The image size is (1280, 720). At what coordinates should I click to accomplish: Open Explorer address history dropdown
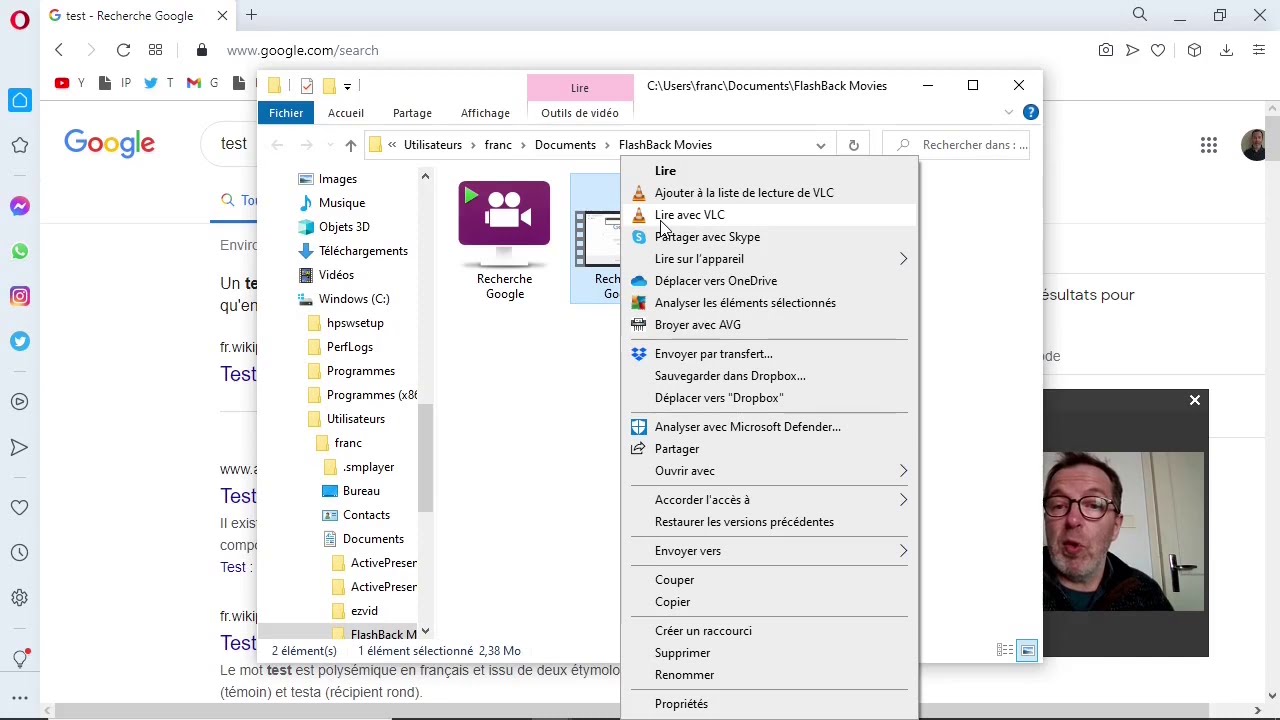coord(820,145)
